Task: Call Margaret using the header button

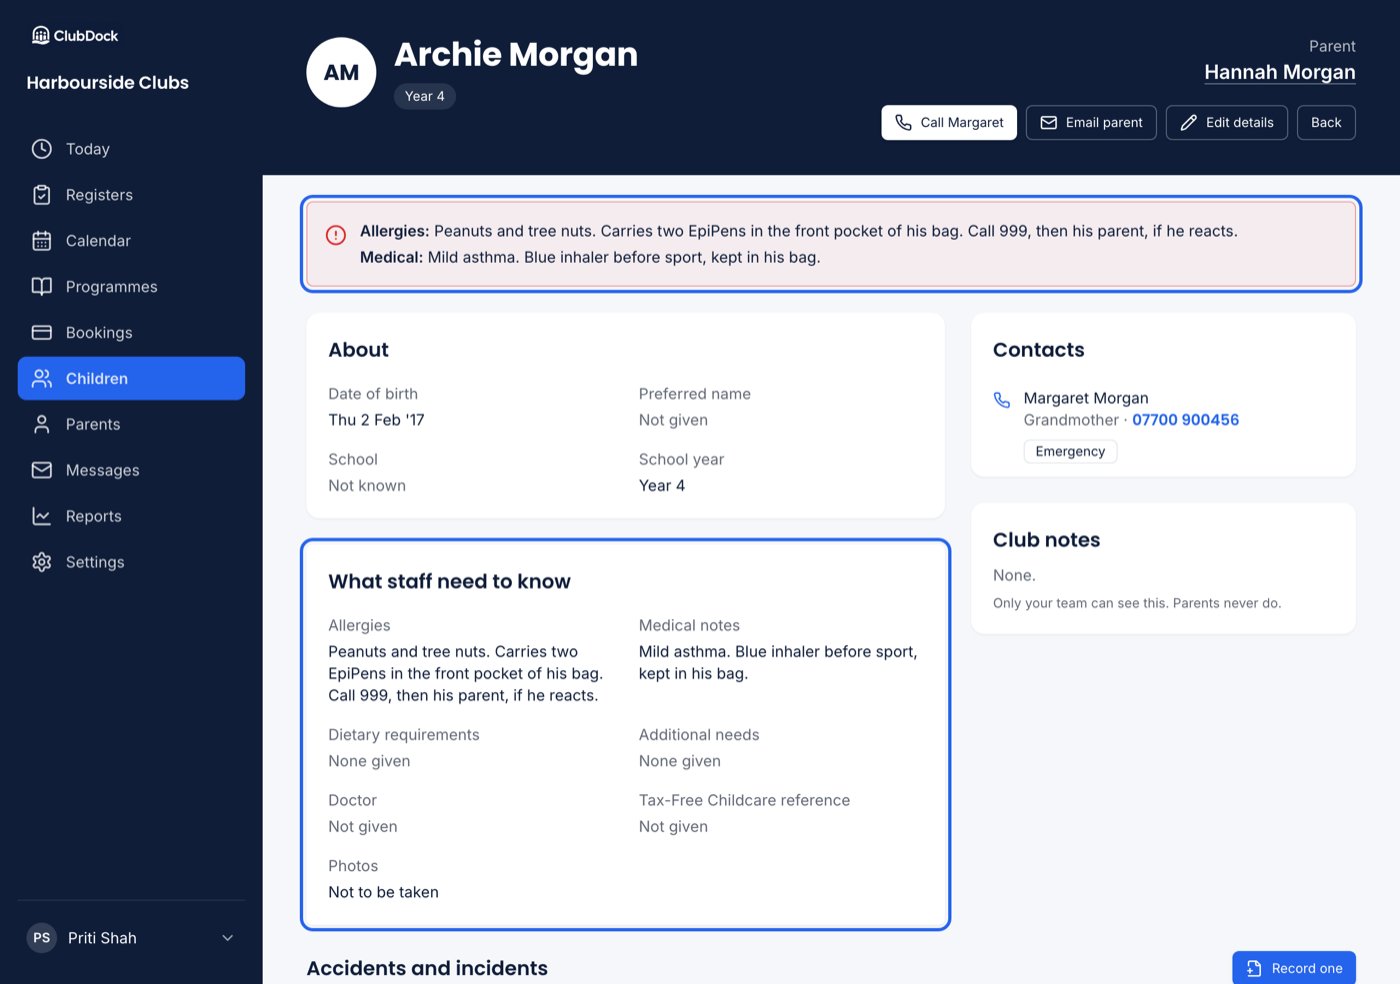Action: [x=949, y=123]
